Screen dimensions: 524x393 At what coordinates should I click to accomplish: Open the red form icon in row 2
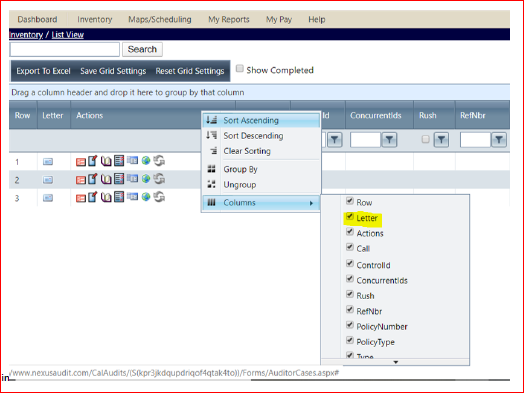pos(81,180)
